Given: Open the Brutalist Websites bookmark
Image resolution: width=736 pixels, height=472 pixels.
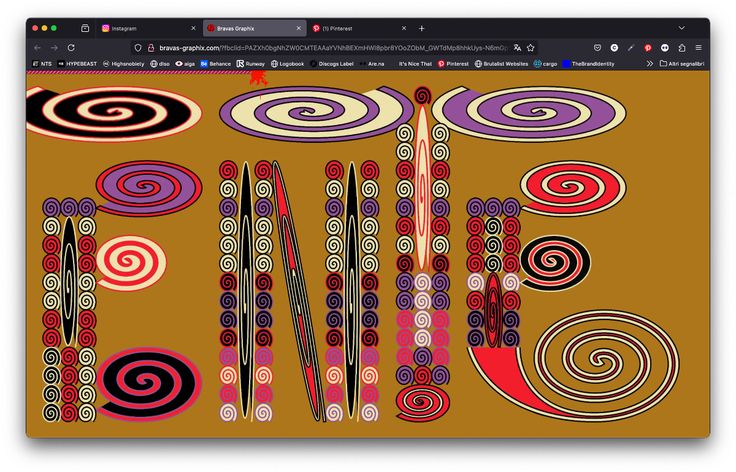Looking at the screenshot, I should [x=500, y=63].
